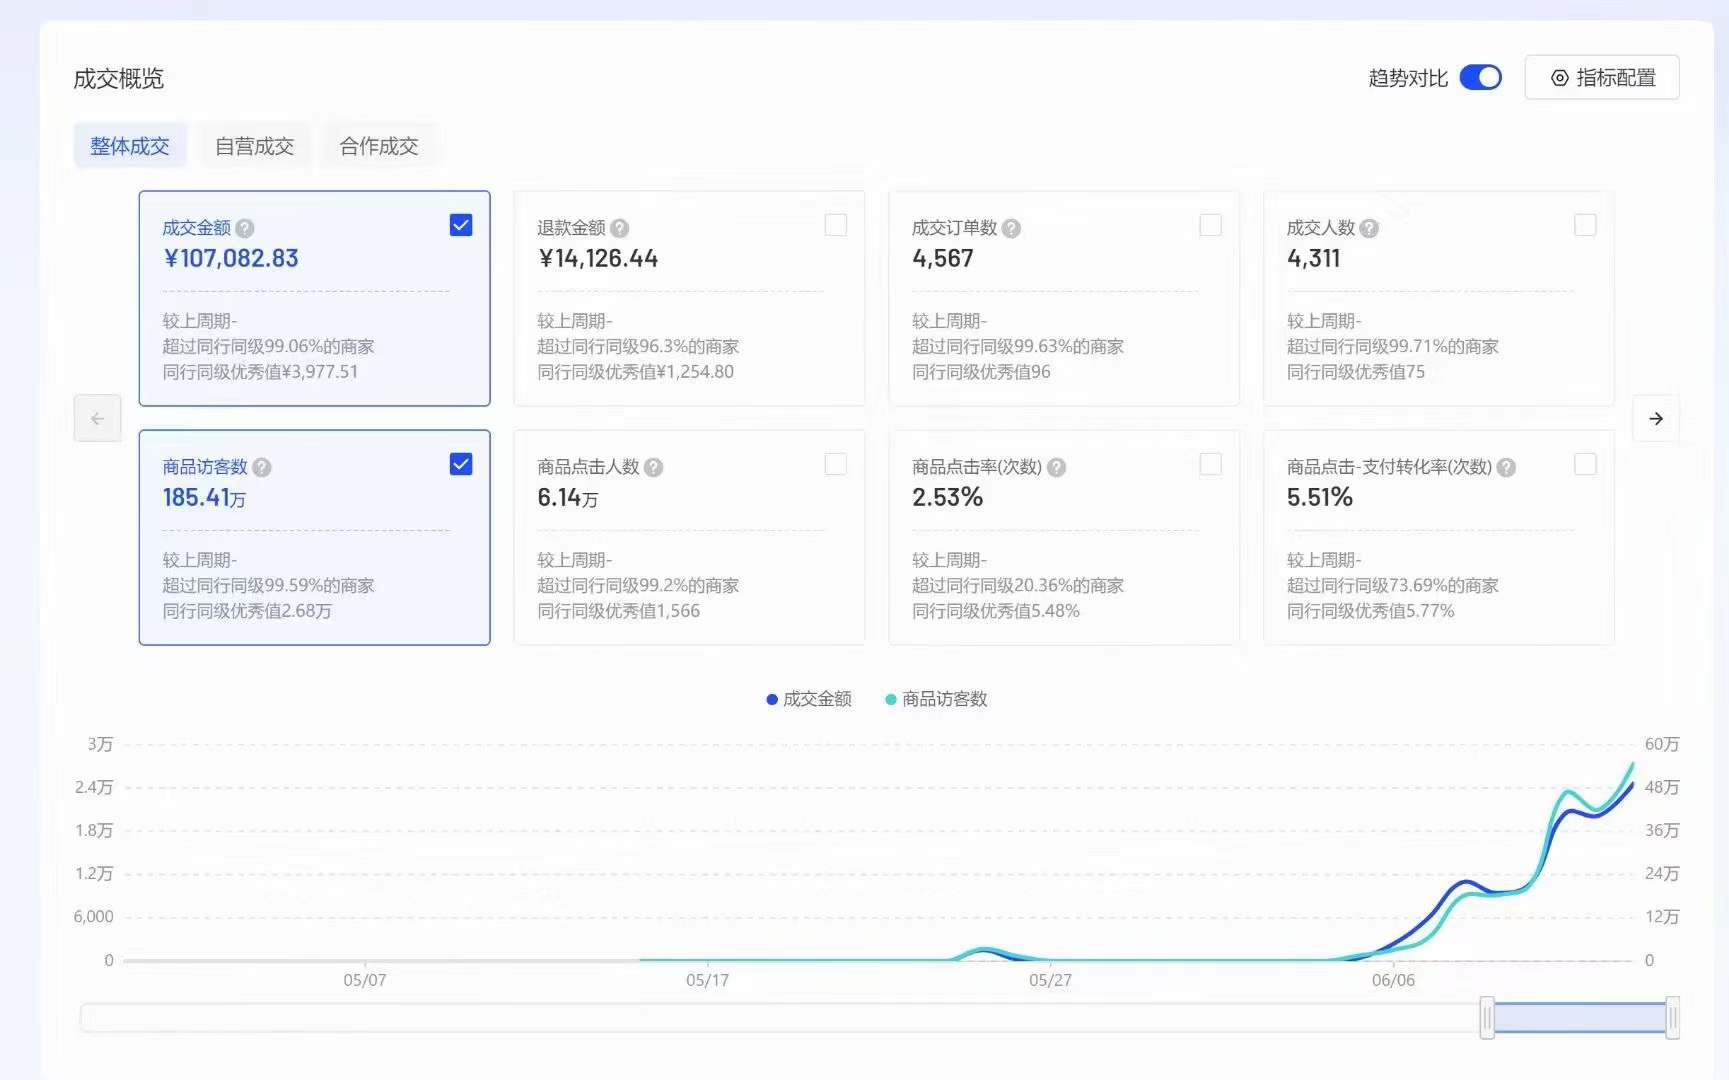Switch to the 自营成交 tab

pos(255,145)
